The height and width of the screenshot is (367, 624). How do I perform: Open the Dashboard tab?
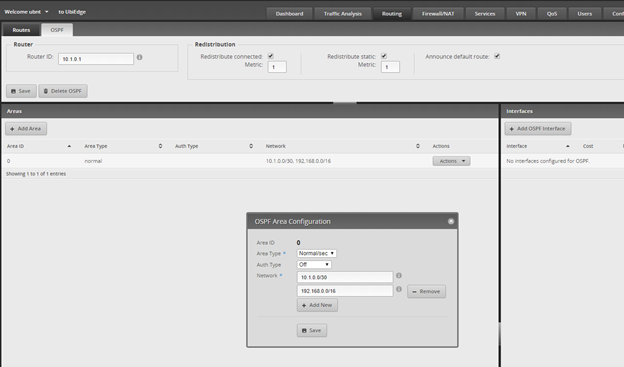289,14
